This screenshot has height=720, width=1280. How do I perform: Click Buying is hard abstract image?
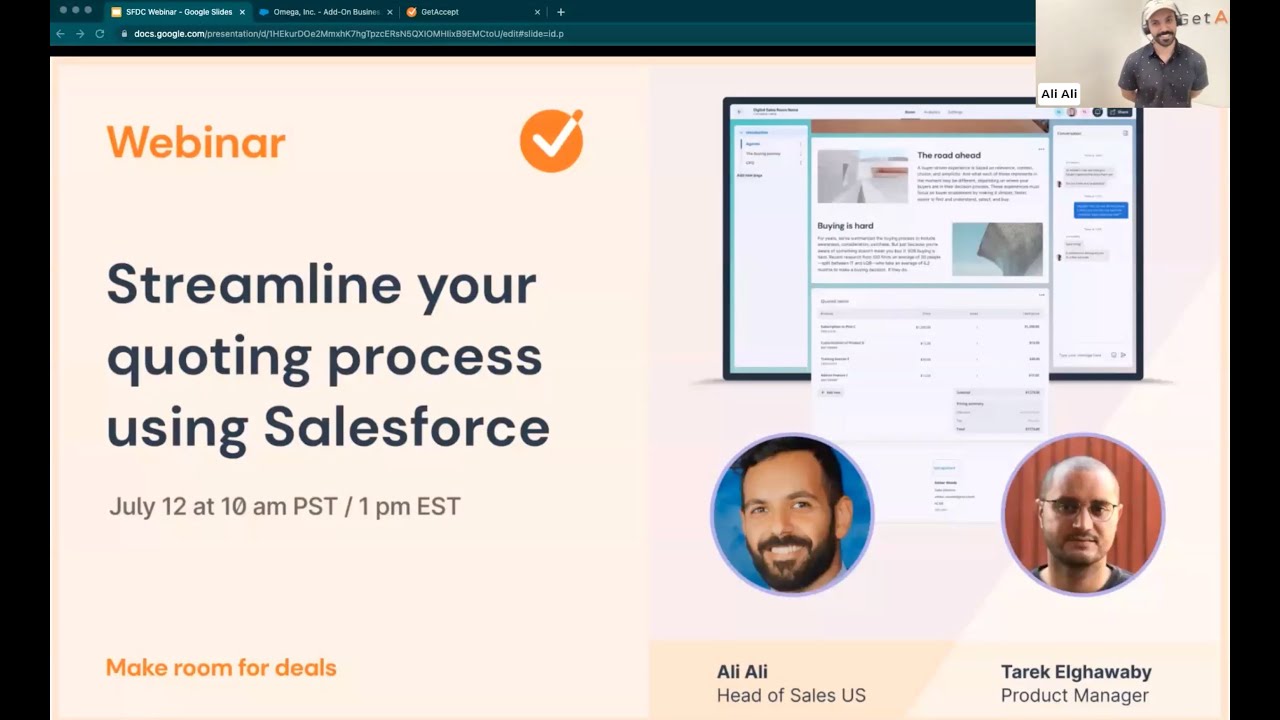pyautogui.click(x=997, y=249)
